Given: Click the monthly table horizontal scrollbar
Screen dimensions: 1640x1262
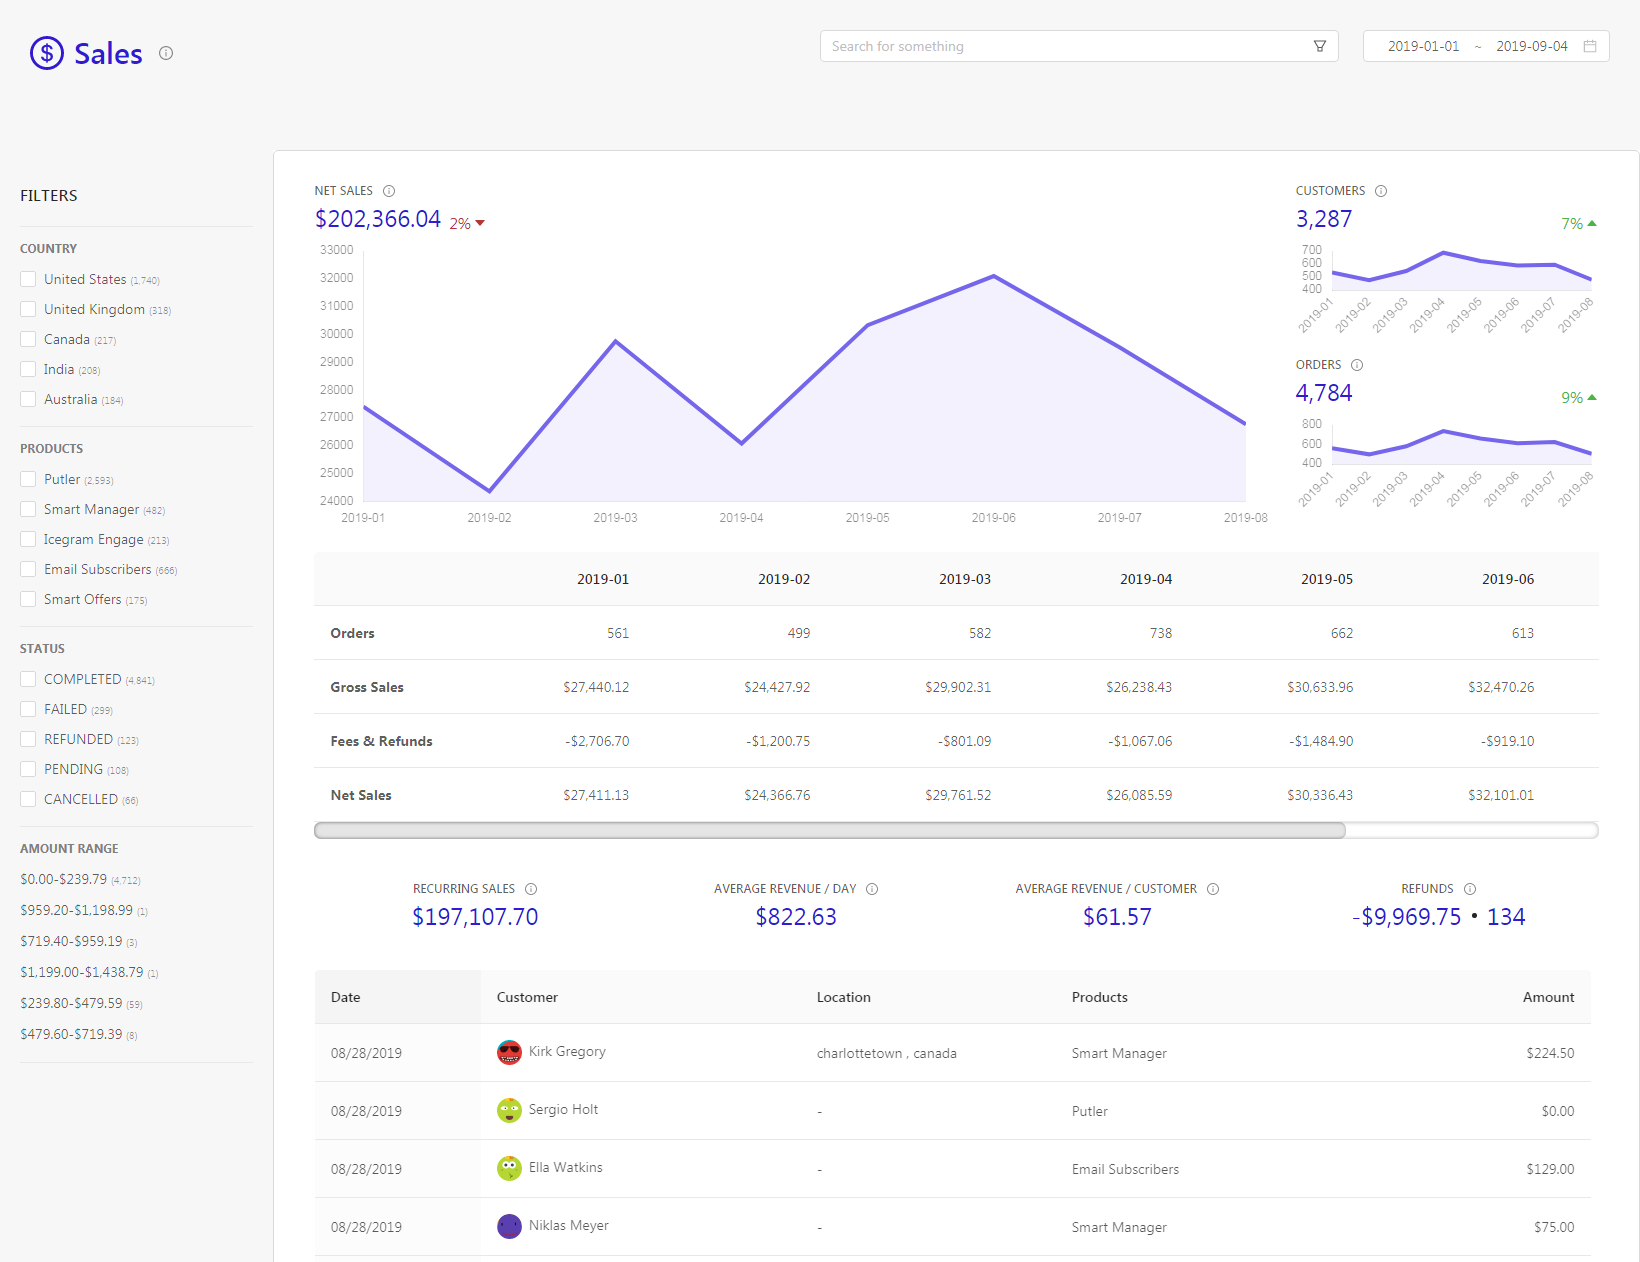Looking at the screenshot, I should [830, 830].
